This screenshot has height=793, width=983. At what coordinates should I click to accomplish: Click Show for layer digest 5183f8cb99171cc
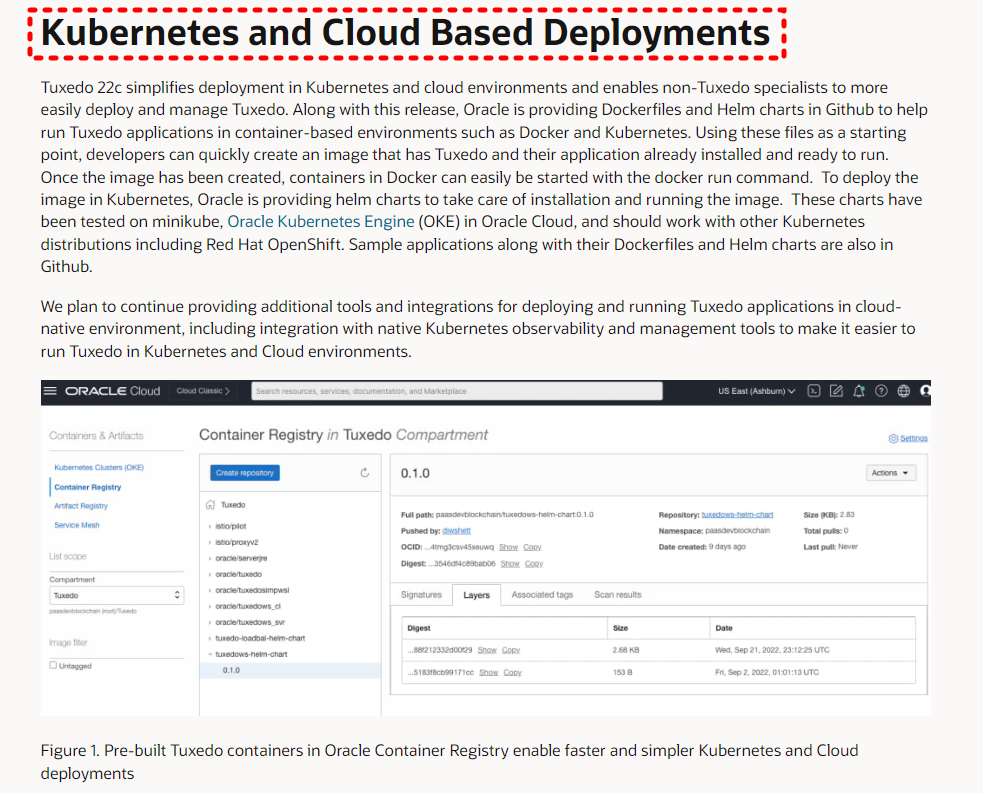coord(488,672)
